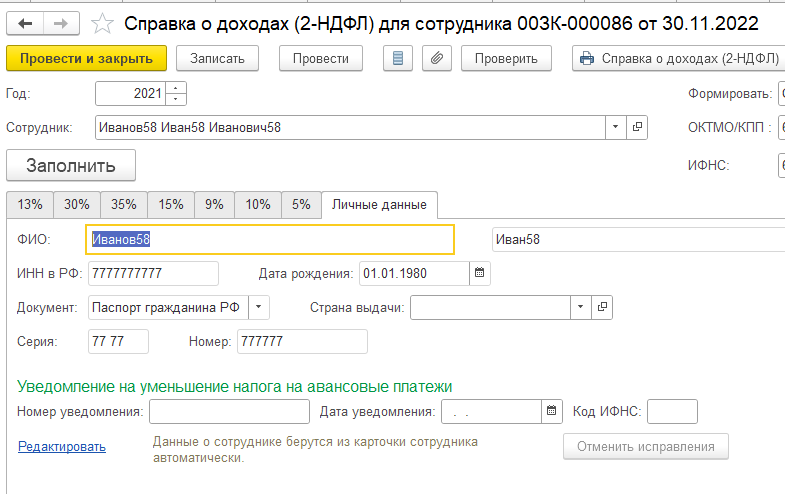785x494 pixels.
Task: Switch to the 15% tab
Action: tap(171, 205)
